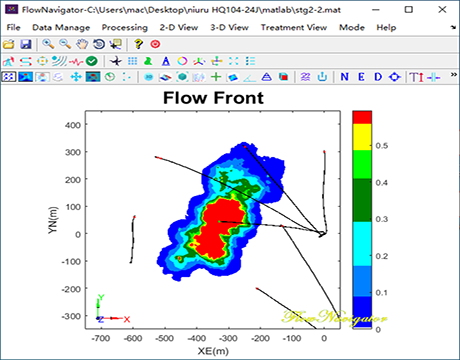The height and width of the screenshot is (360, 460).
Task: Open the Help menu
Action: click(x=386, y=27)
